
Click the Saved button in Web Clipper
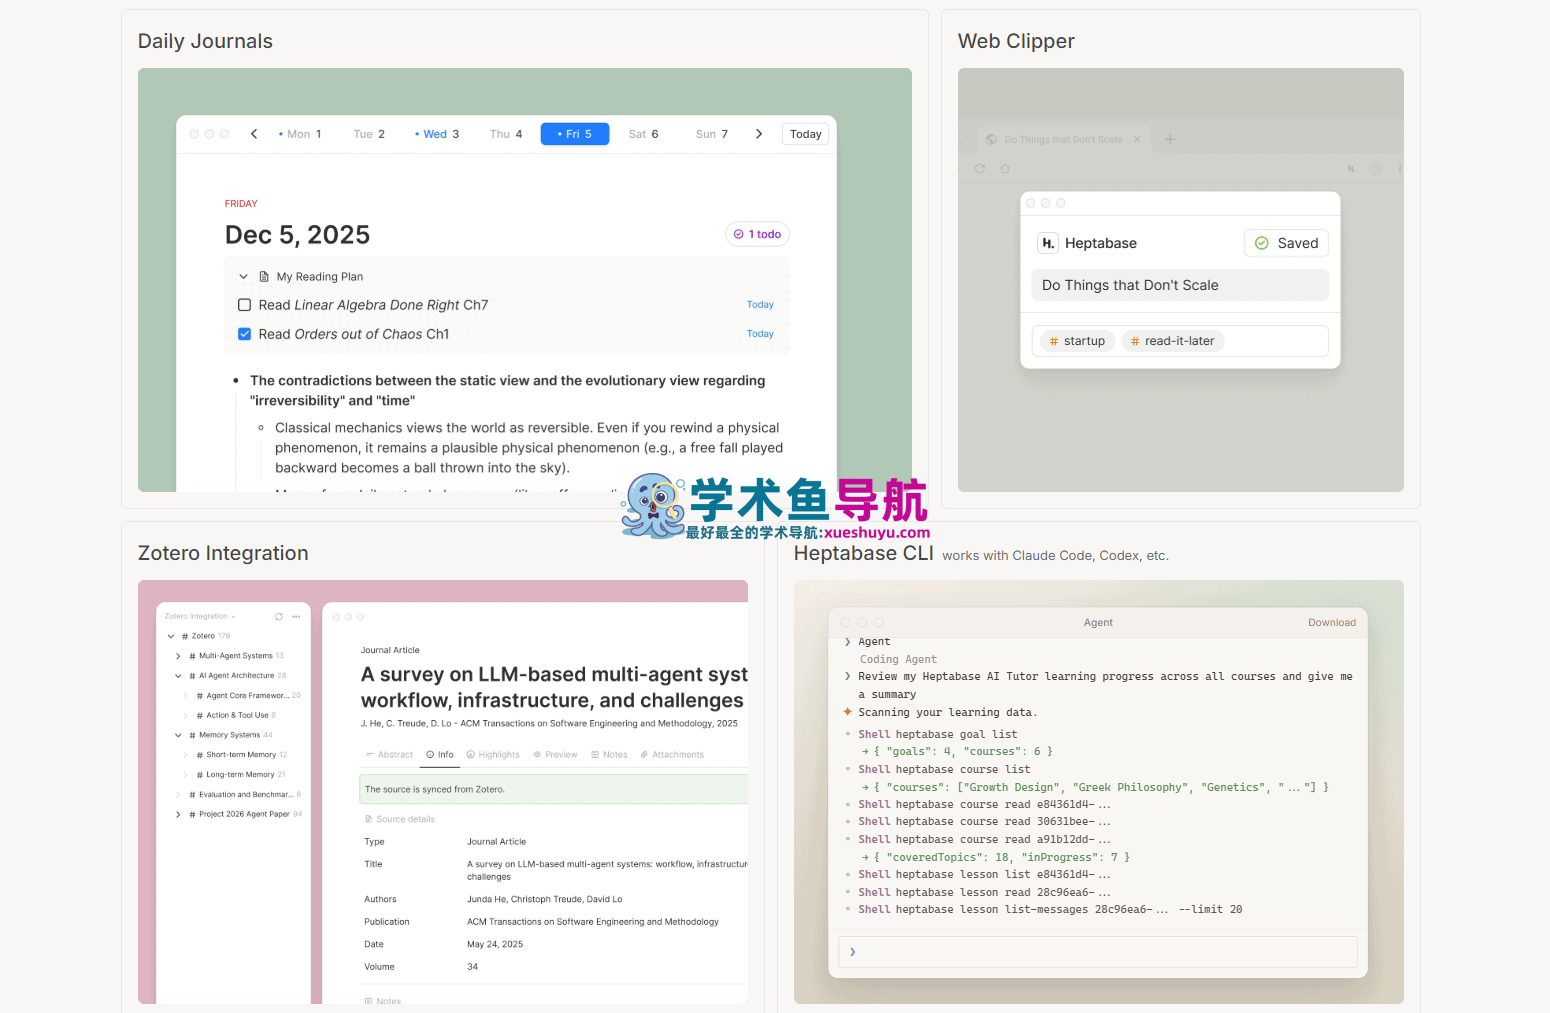[1286, 243]
